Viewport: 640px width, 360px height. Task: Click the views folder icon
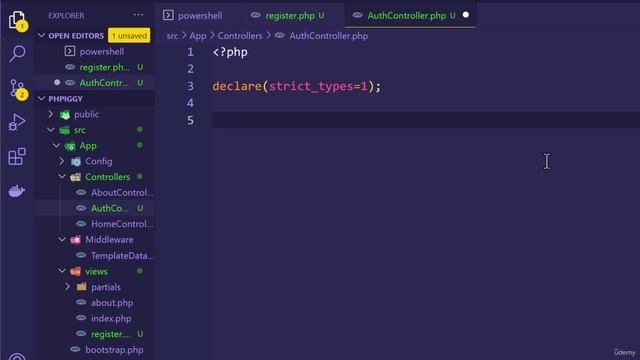pos(76,271)
